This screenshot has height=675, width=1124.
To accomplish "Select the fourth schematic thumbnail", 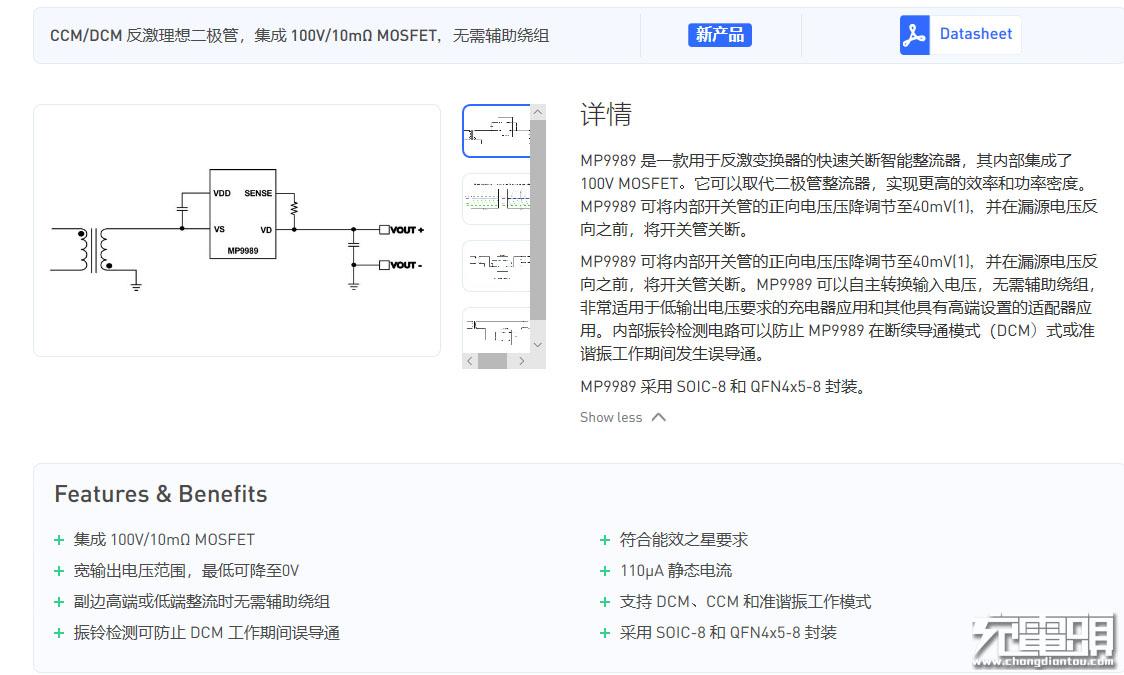I will (x=496, y=328).
